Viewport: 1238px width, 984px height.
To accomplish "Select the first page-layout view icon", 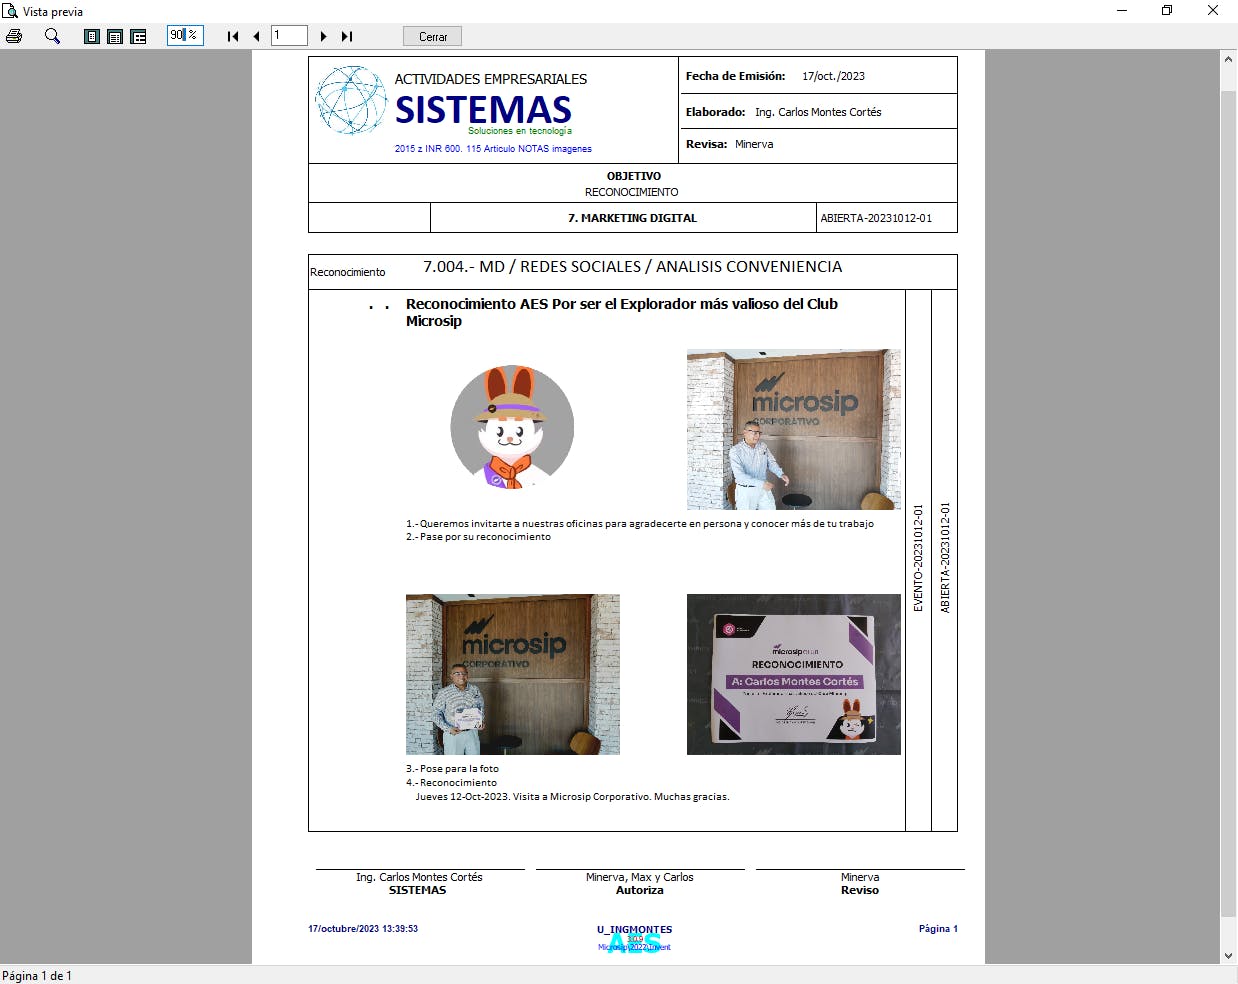I will tap(92, 36).
